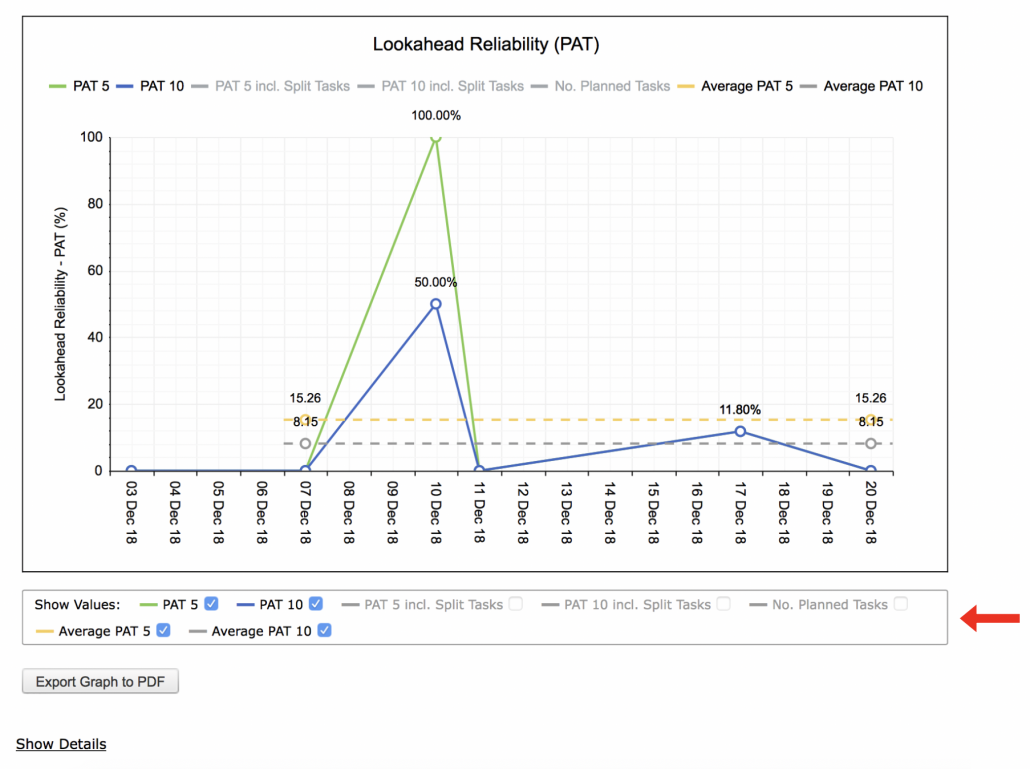Viewport: 1030px width, 769px height.
Task: Uncheck the Average PAT 10 checkbox
Action: point(325,630)
